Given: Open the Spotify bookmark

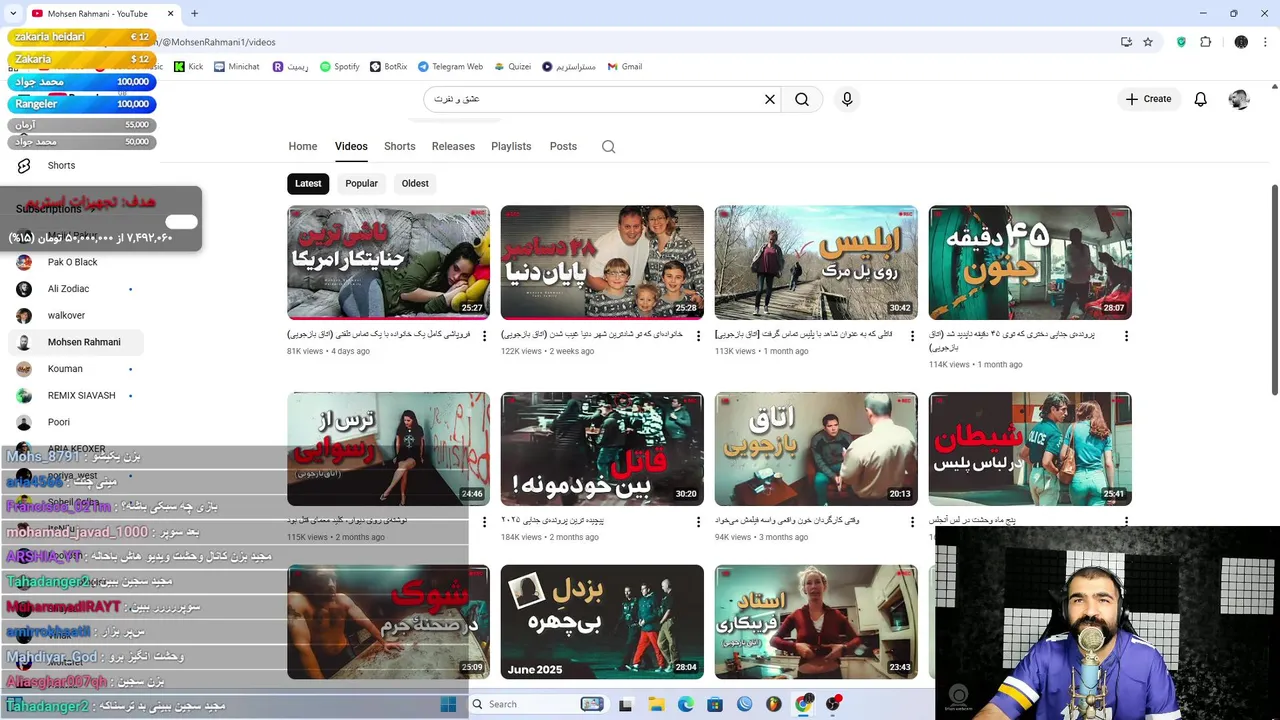Looking at the screenshot, I should (339, 67).
